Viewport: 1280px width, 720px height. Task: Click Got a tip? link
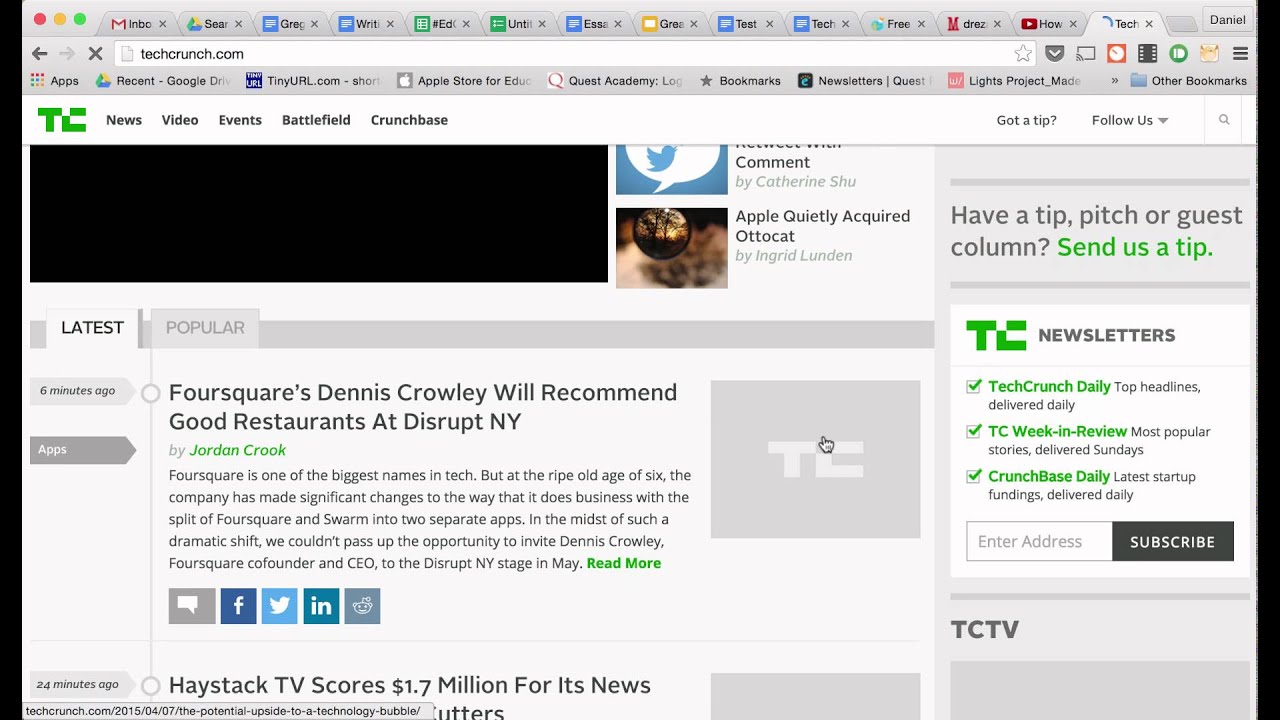(1026, 120)
